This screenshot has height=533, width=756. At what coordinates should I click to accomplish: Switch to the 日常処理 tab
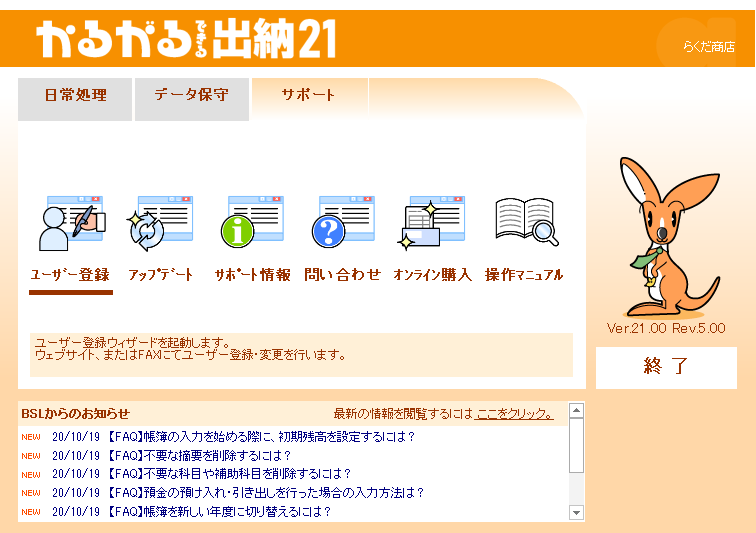75,99
